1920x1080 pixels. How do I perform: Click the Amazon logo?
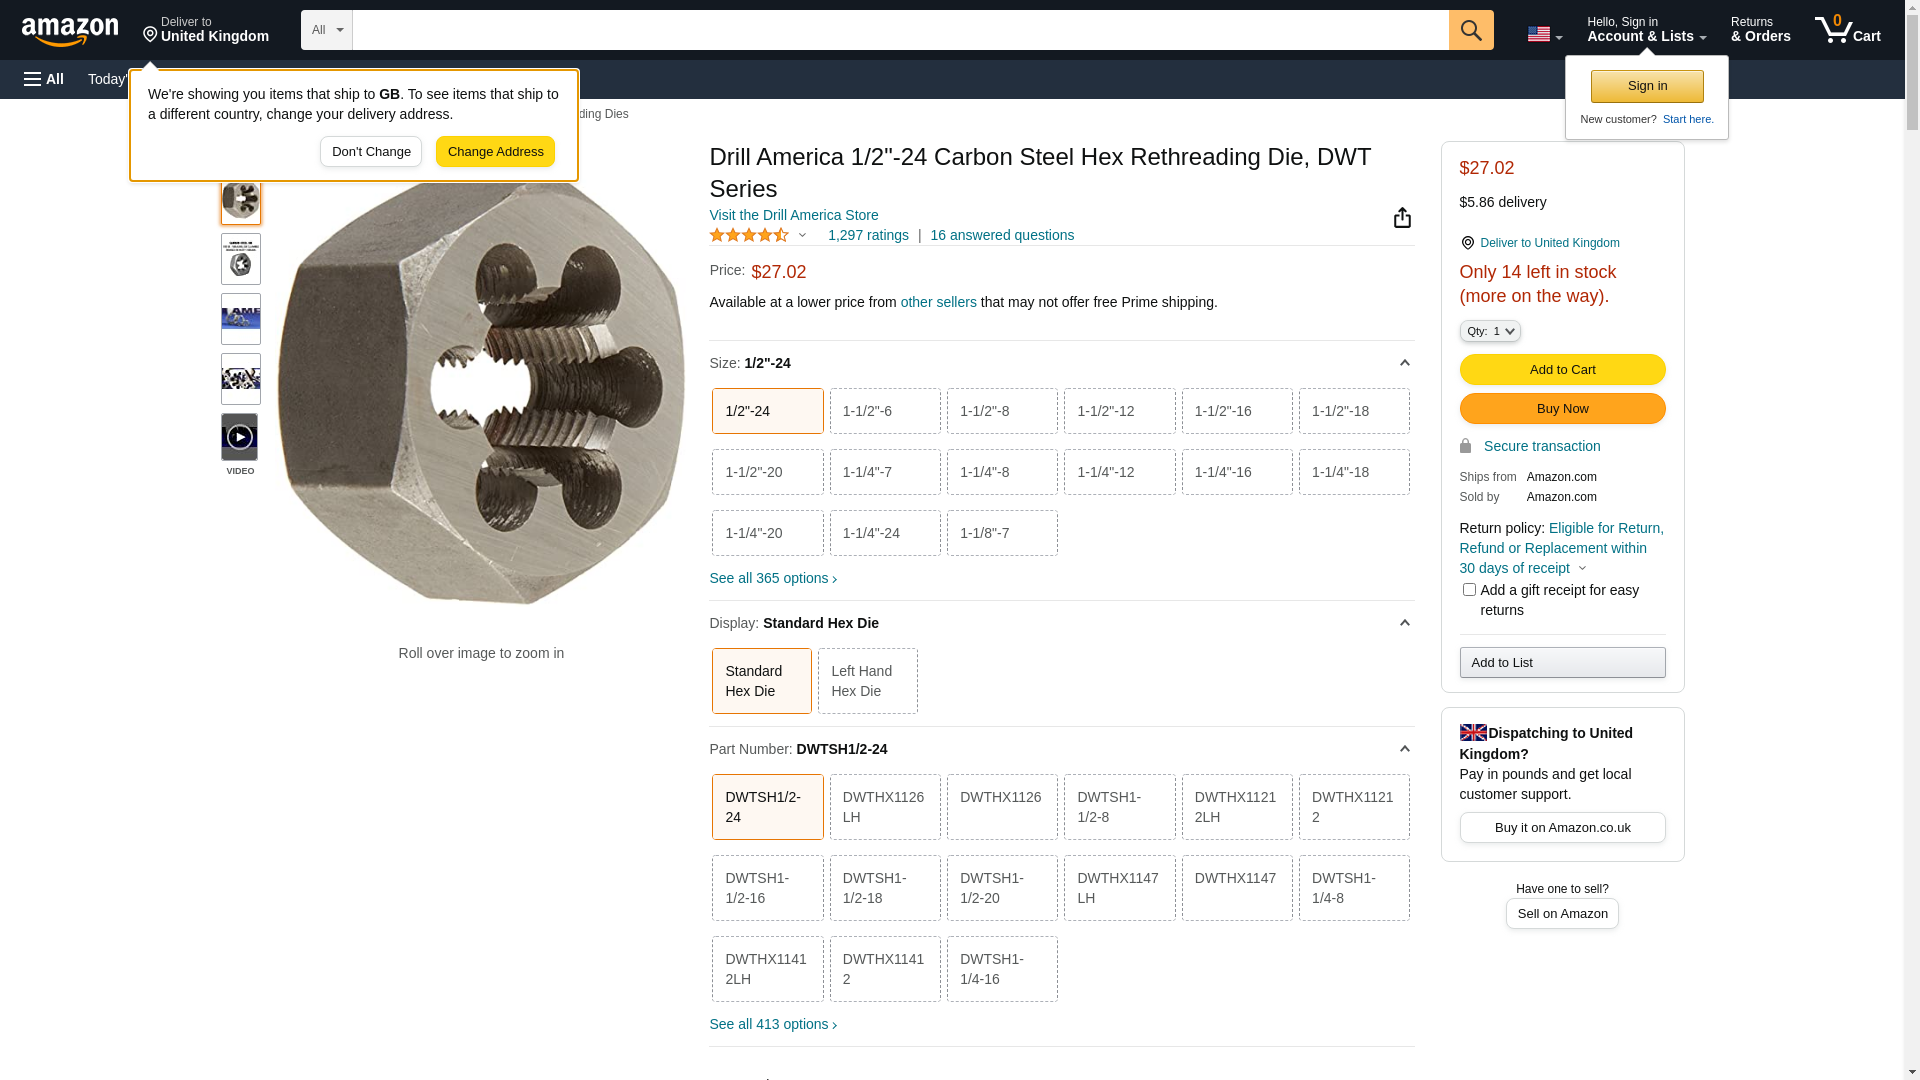coord(70,31)
